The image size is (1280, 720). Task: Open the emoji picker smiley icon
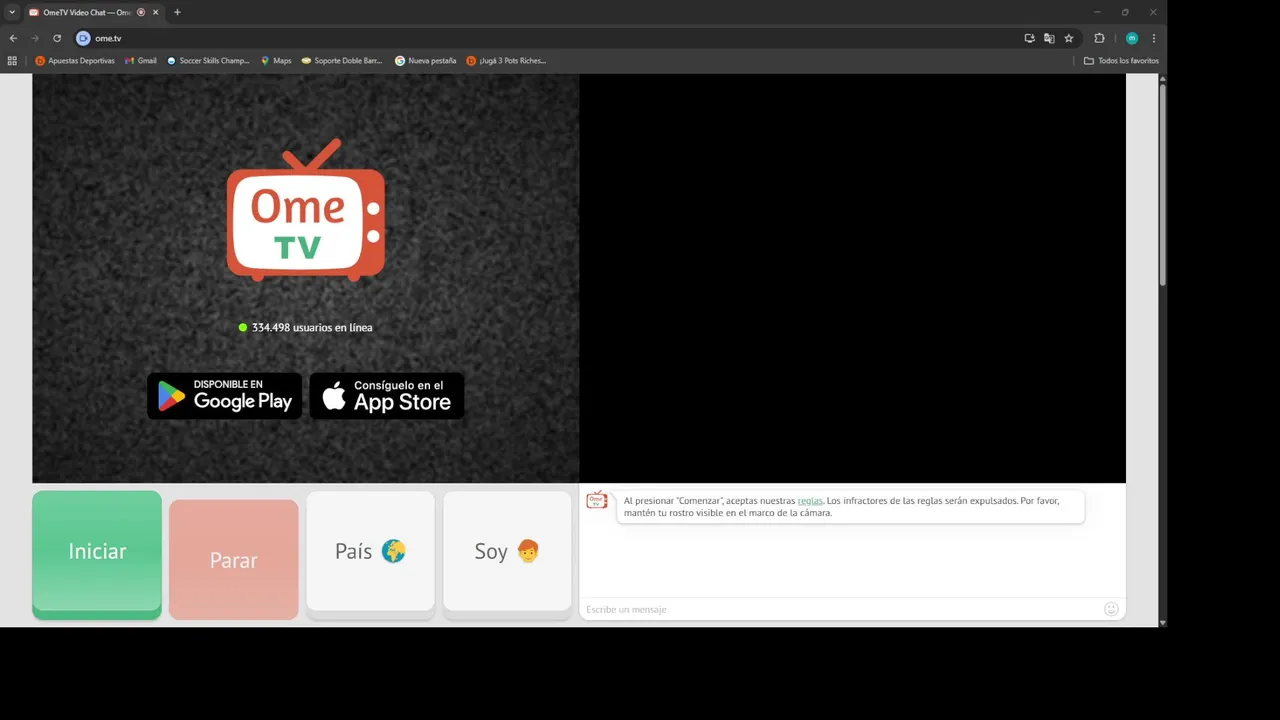pyautogui.click(x=1111, y=609)
